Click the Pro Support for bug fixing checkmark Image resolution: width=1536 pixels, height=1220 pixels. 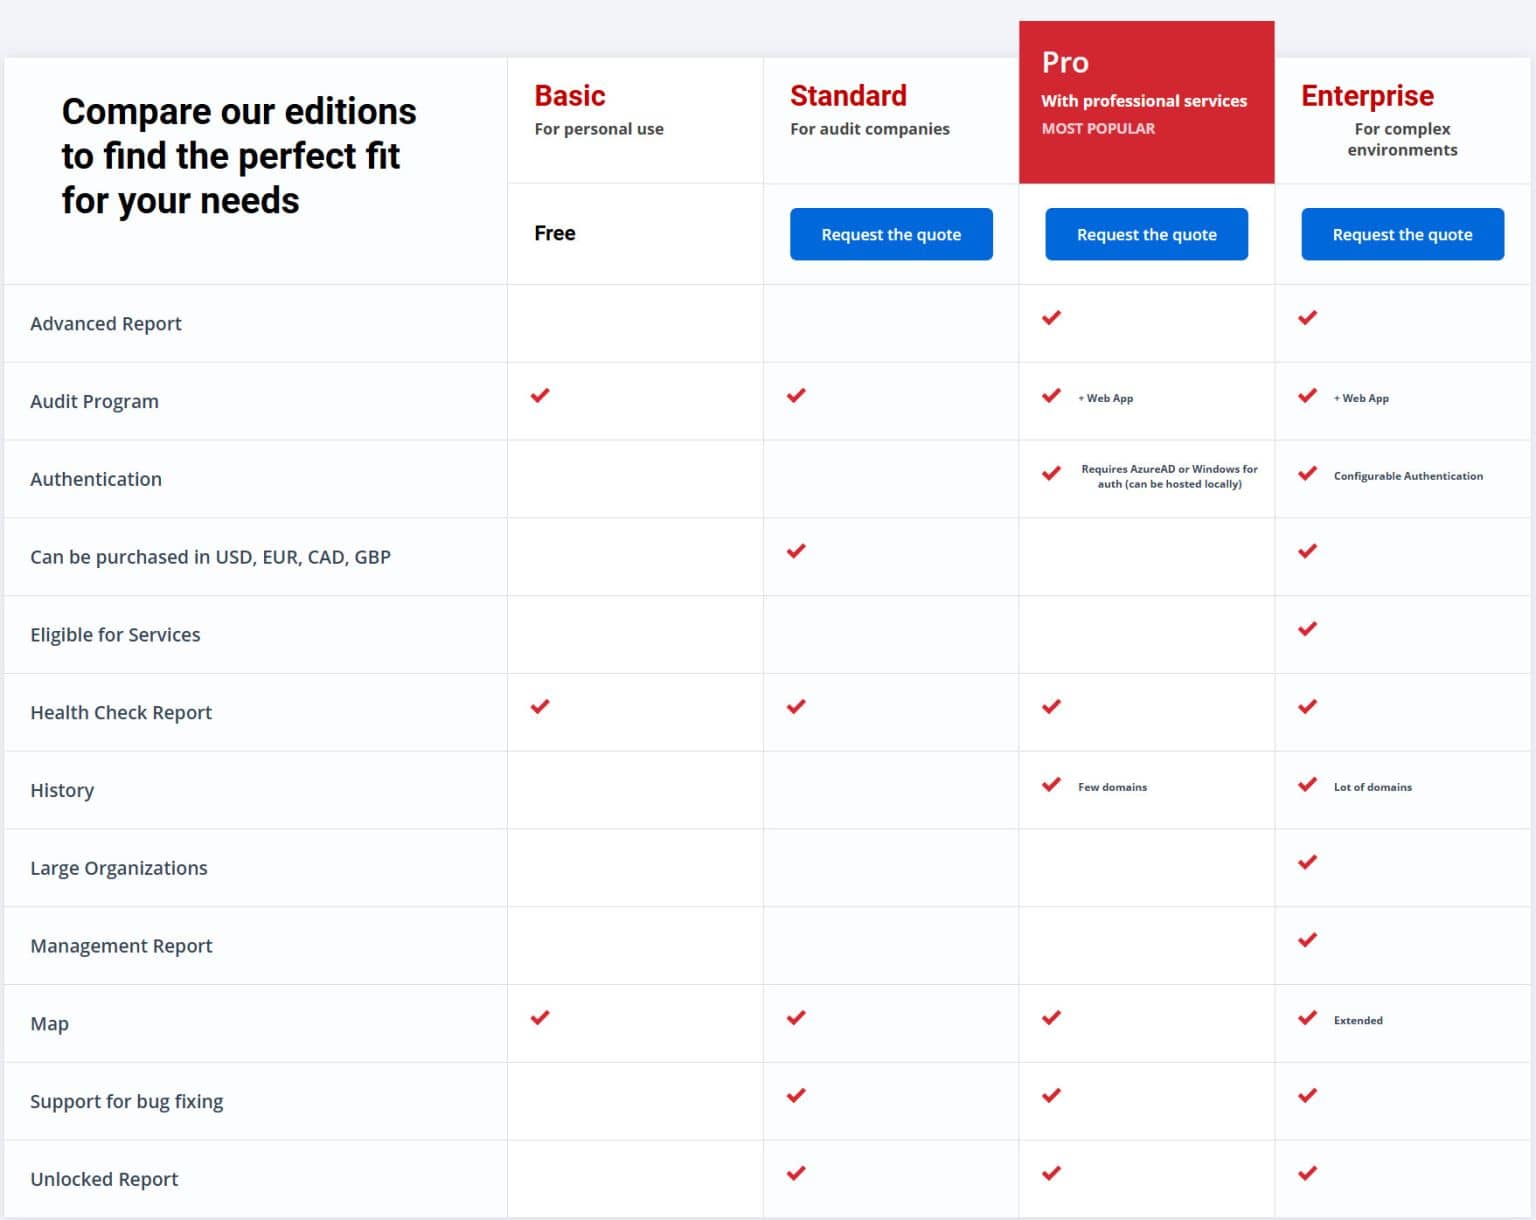point(1051,1096)
